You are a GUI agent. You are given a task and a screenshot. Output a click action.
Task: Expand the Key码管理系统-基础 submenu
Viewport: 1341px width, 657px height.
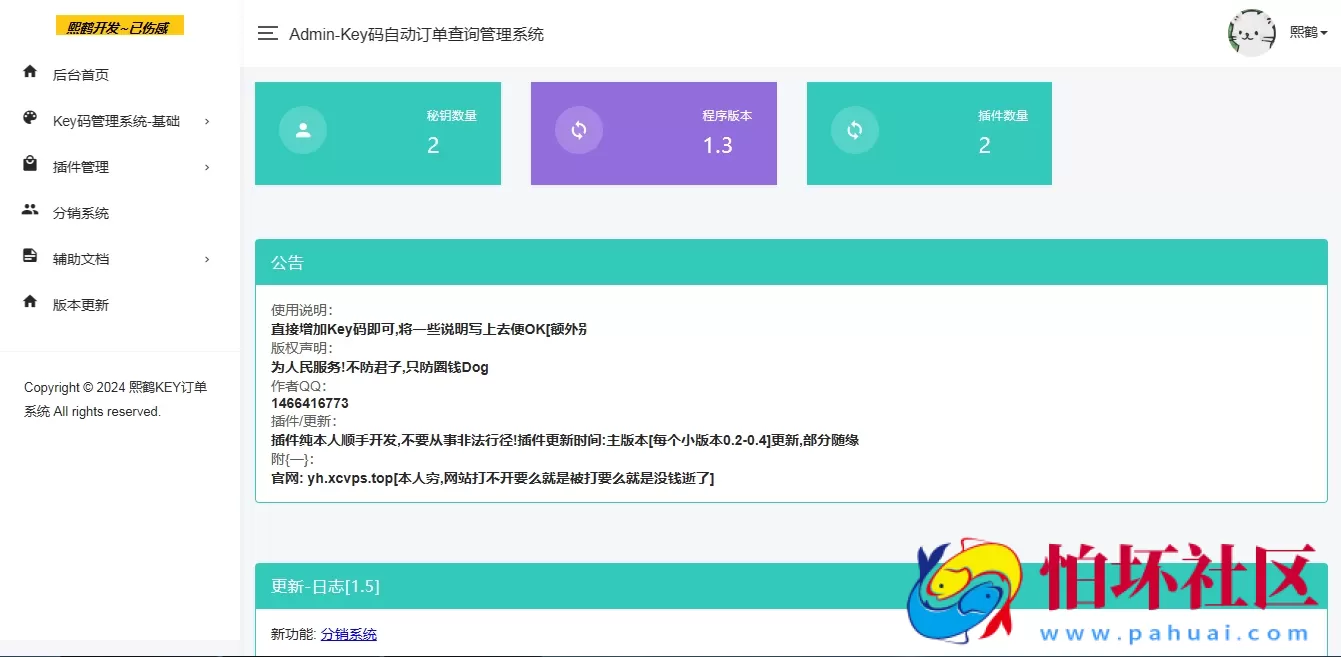click(x=207, y=120)
